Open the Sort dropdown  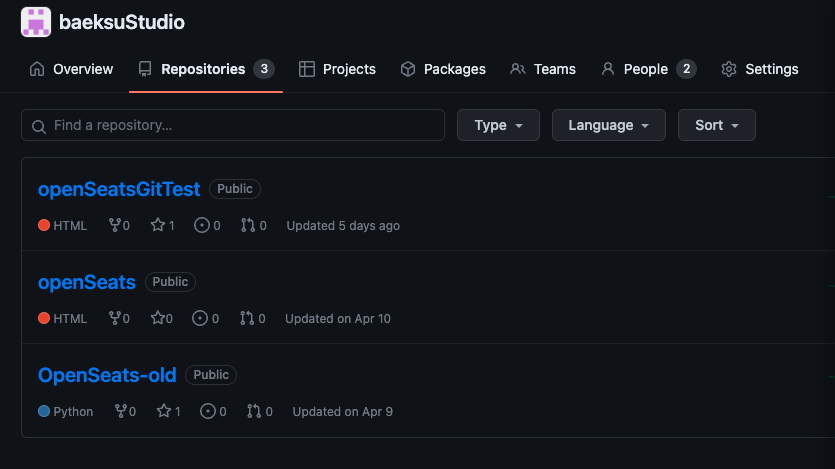pos(717,125)
